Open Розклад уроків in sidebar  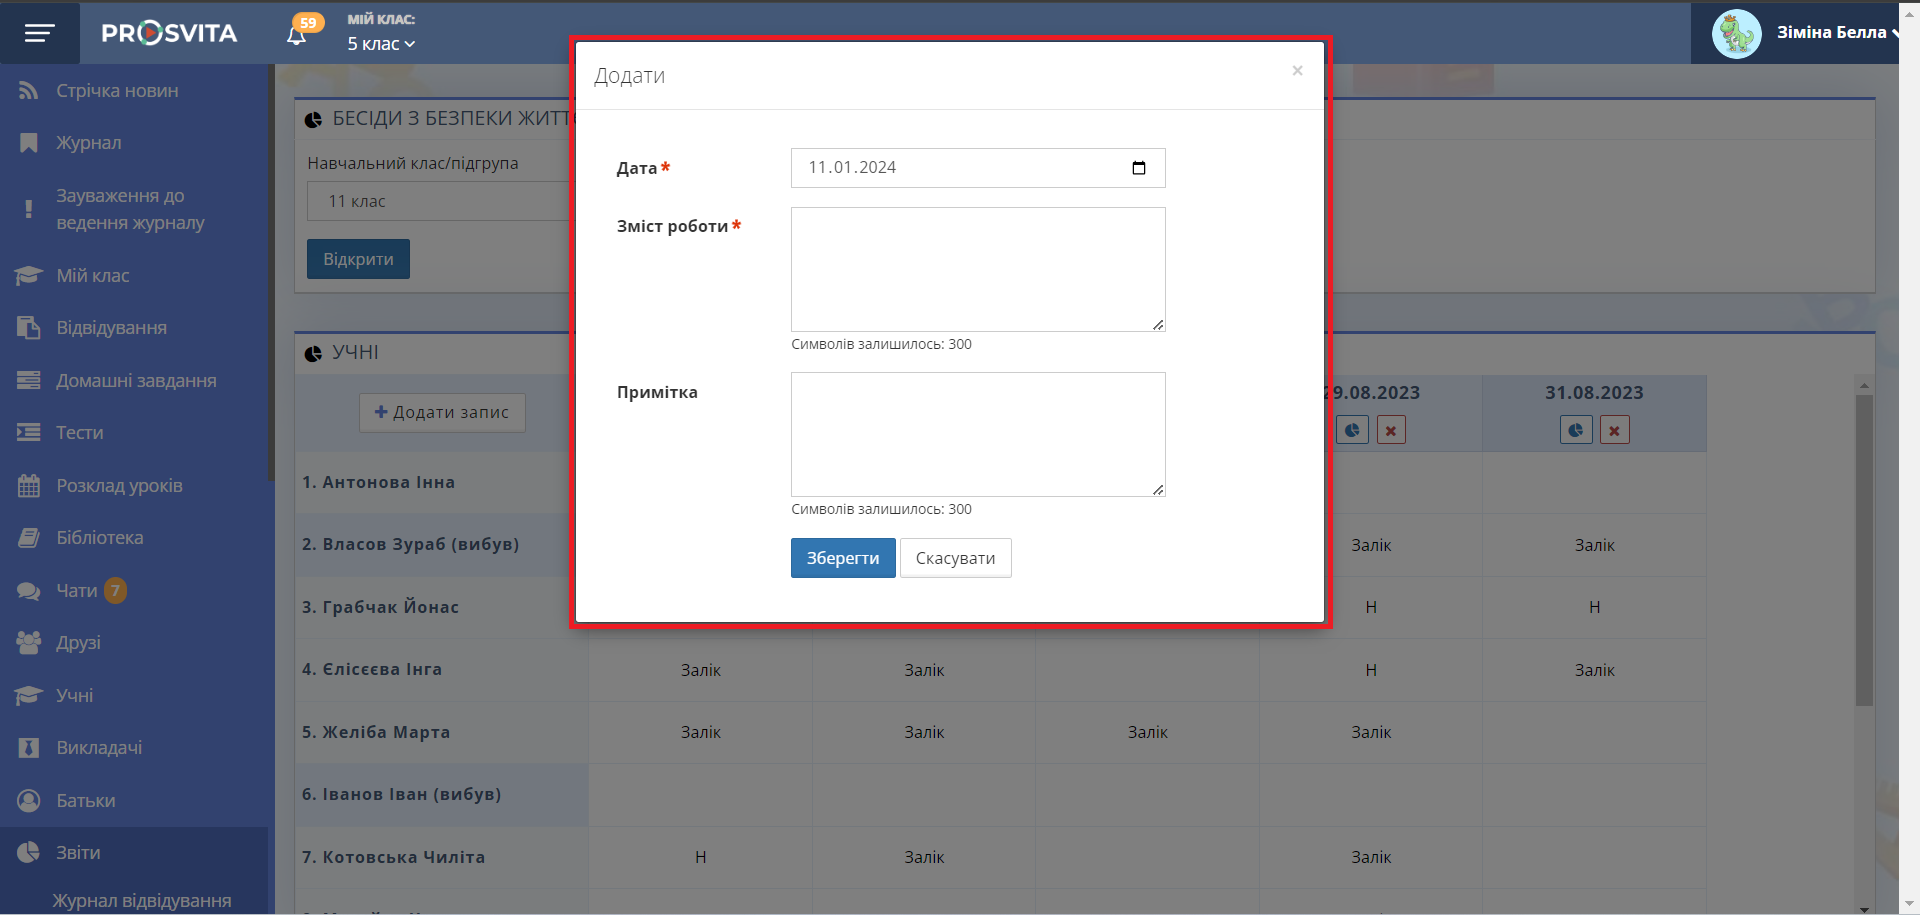point(119,486)
